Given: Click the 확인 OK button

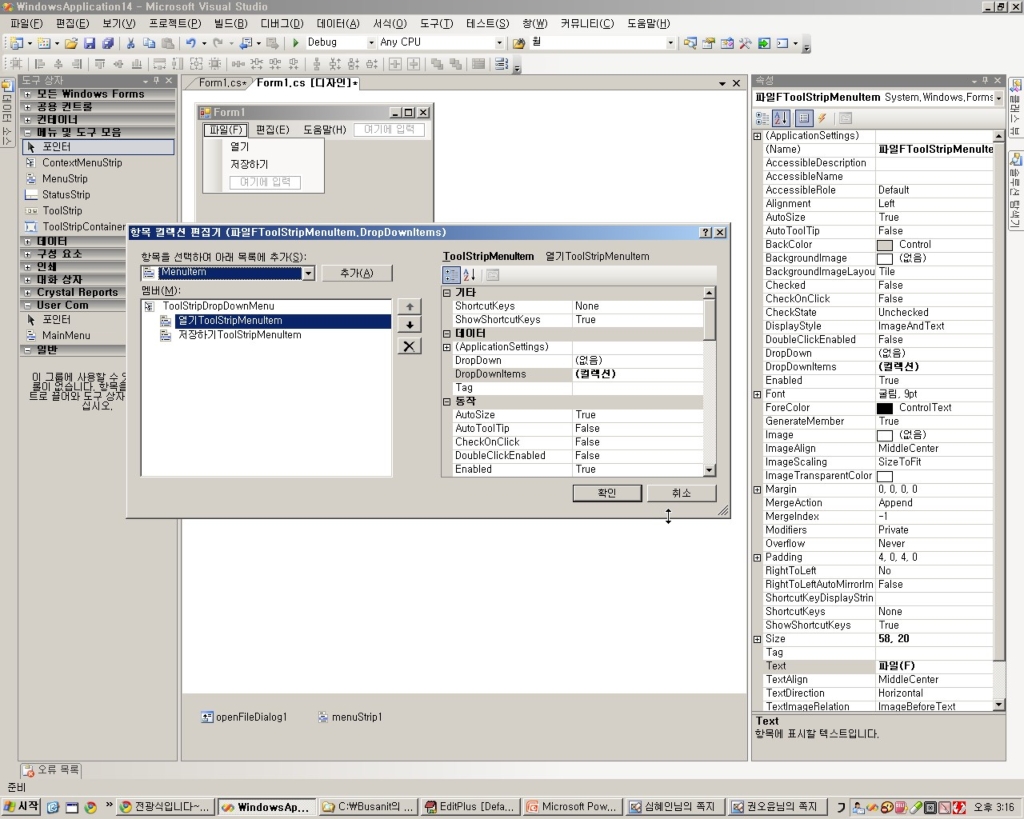Looking at the screenshot, I should 607,493.
